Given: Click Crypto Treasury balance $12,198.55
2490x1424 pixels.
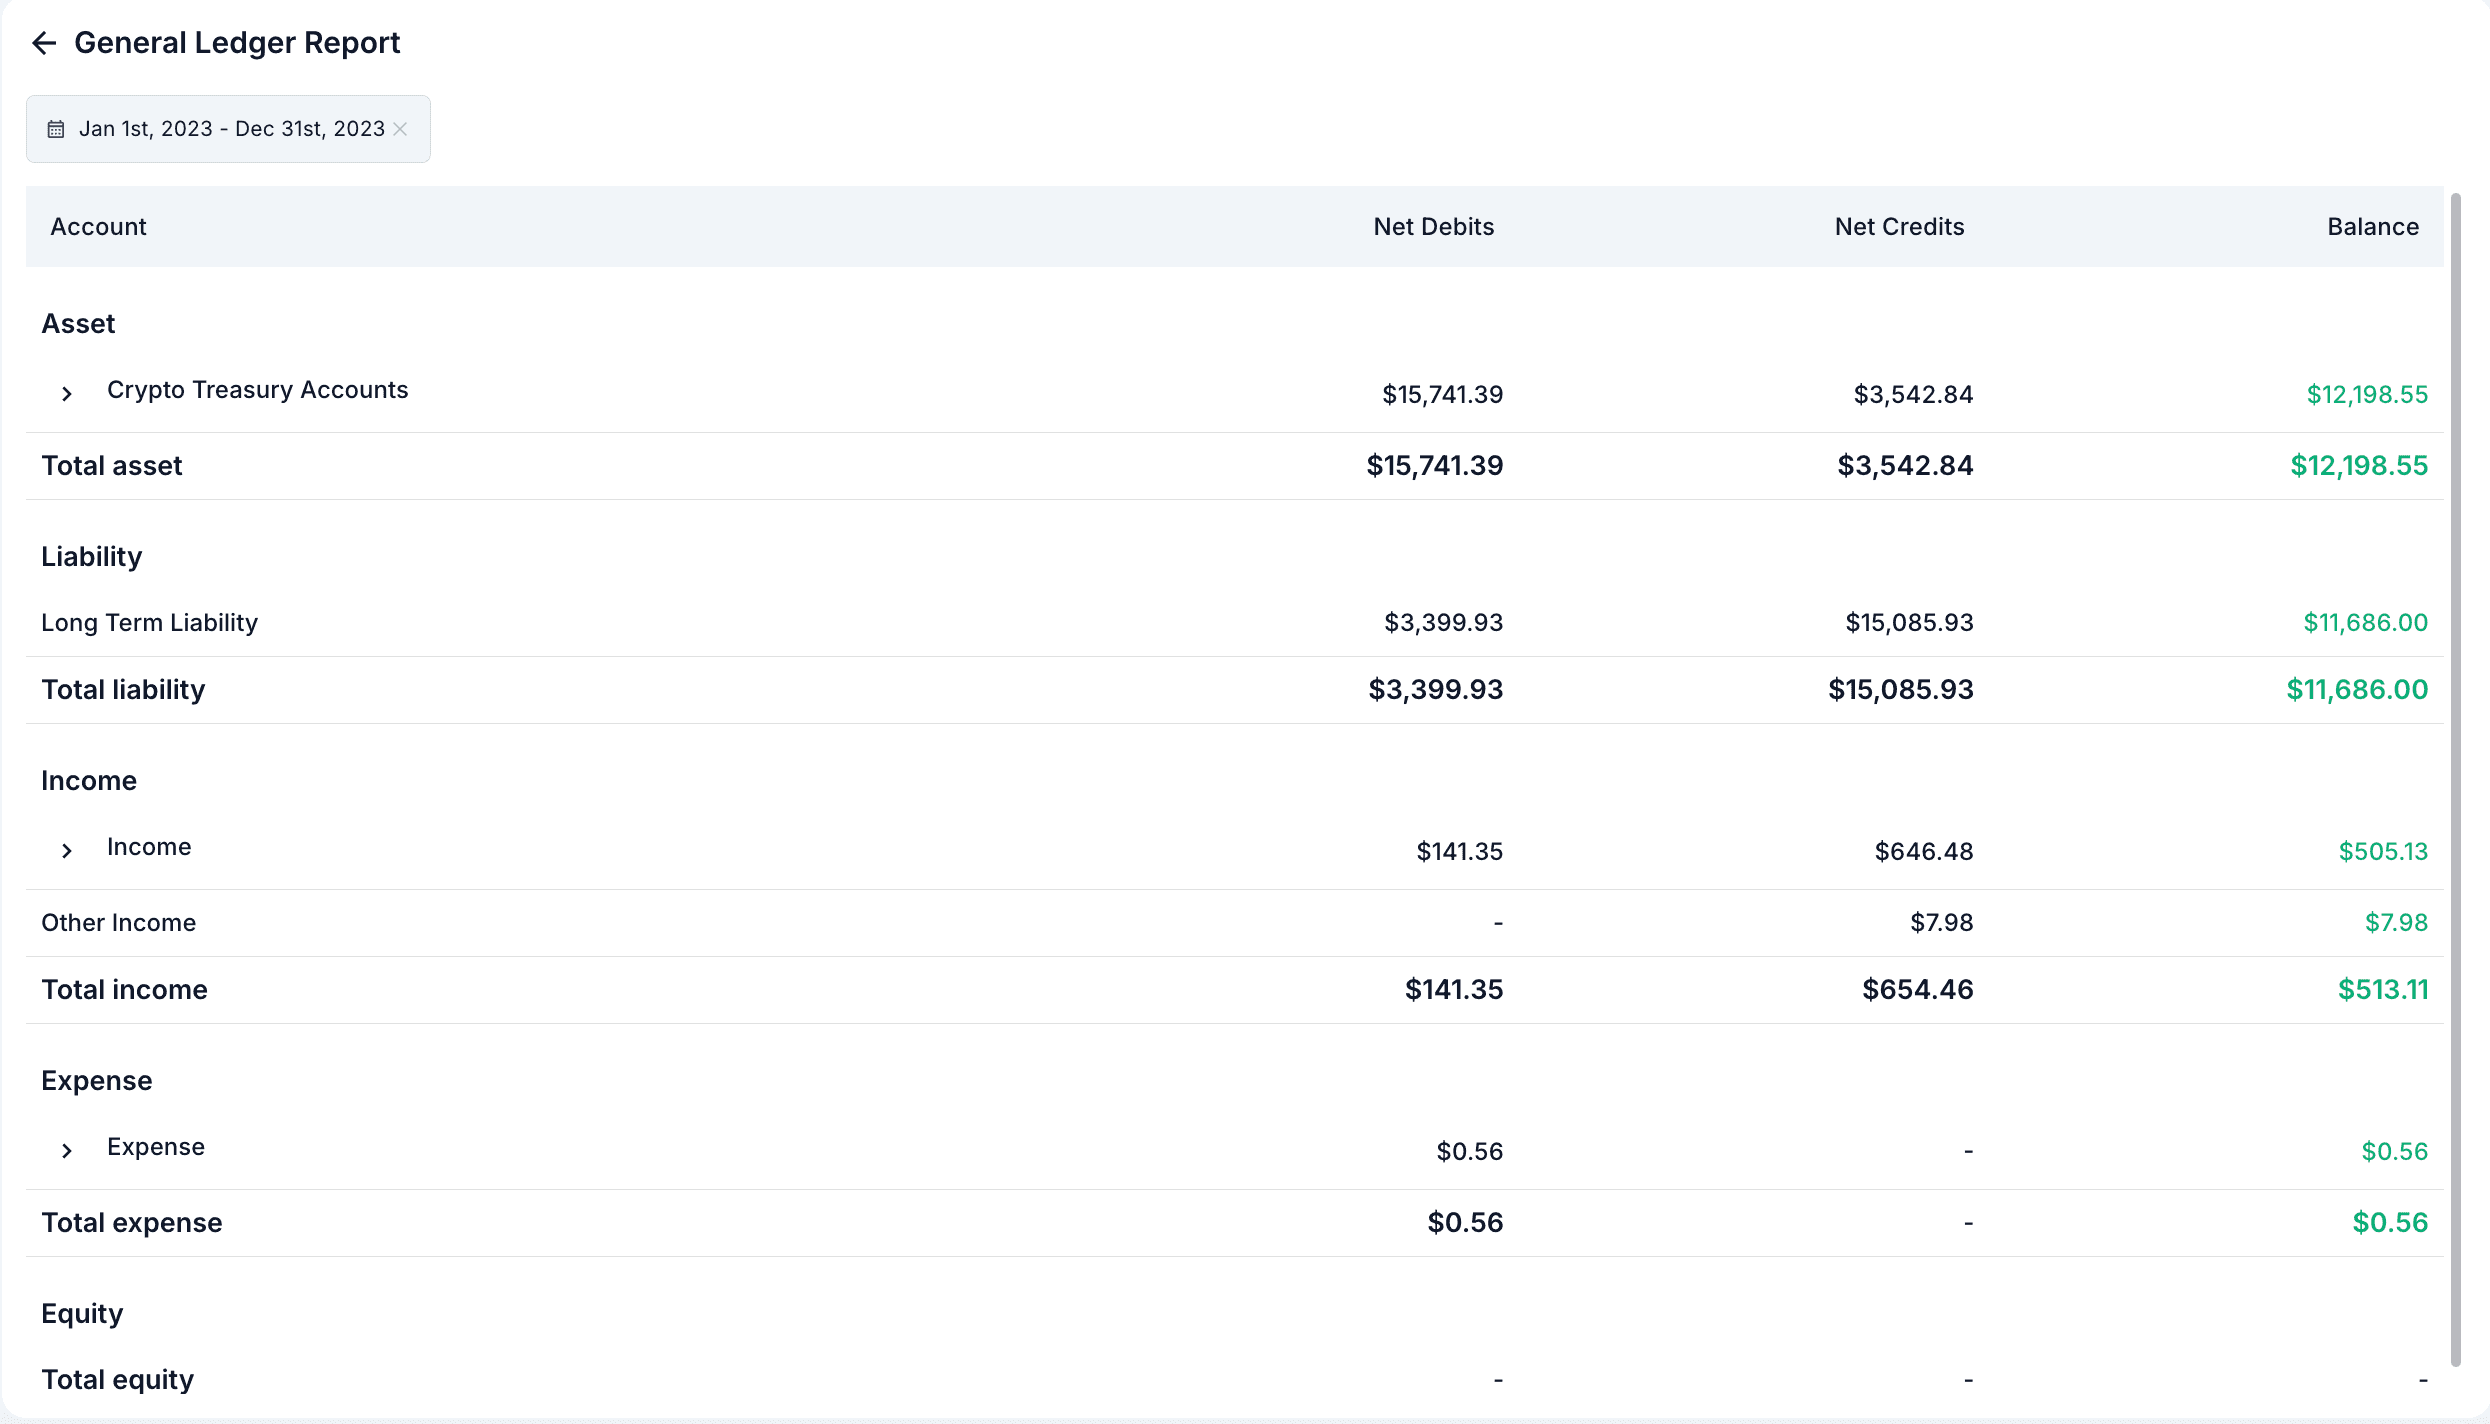Looking at the screenshot, I should pos(2366,395).
